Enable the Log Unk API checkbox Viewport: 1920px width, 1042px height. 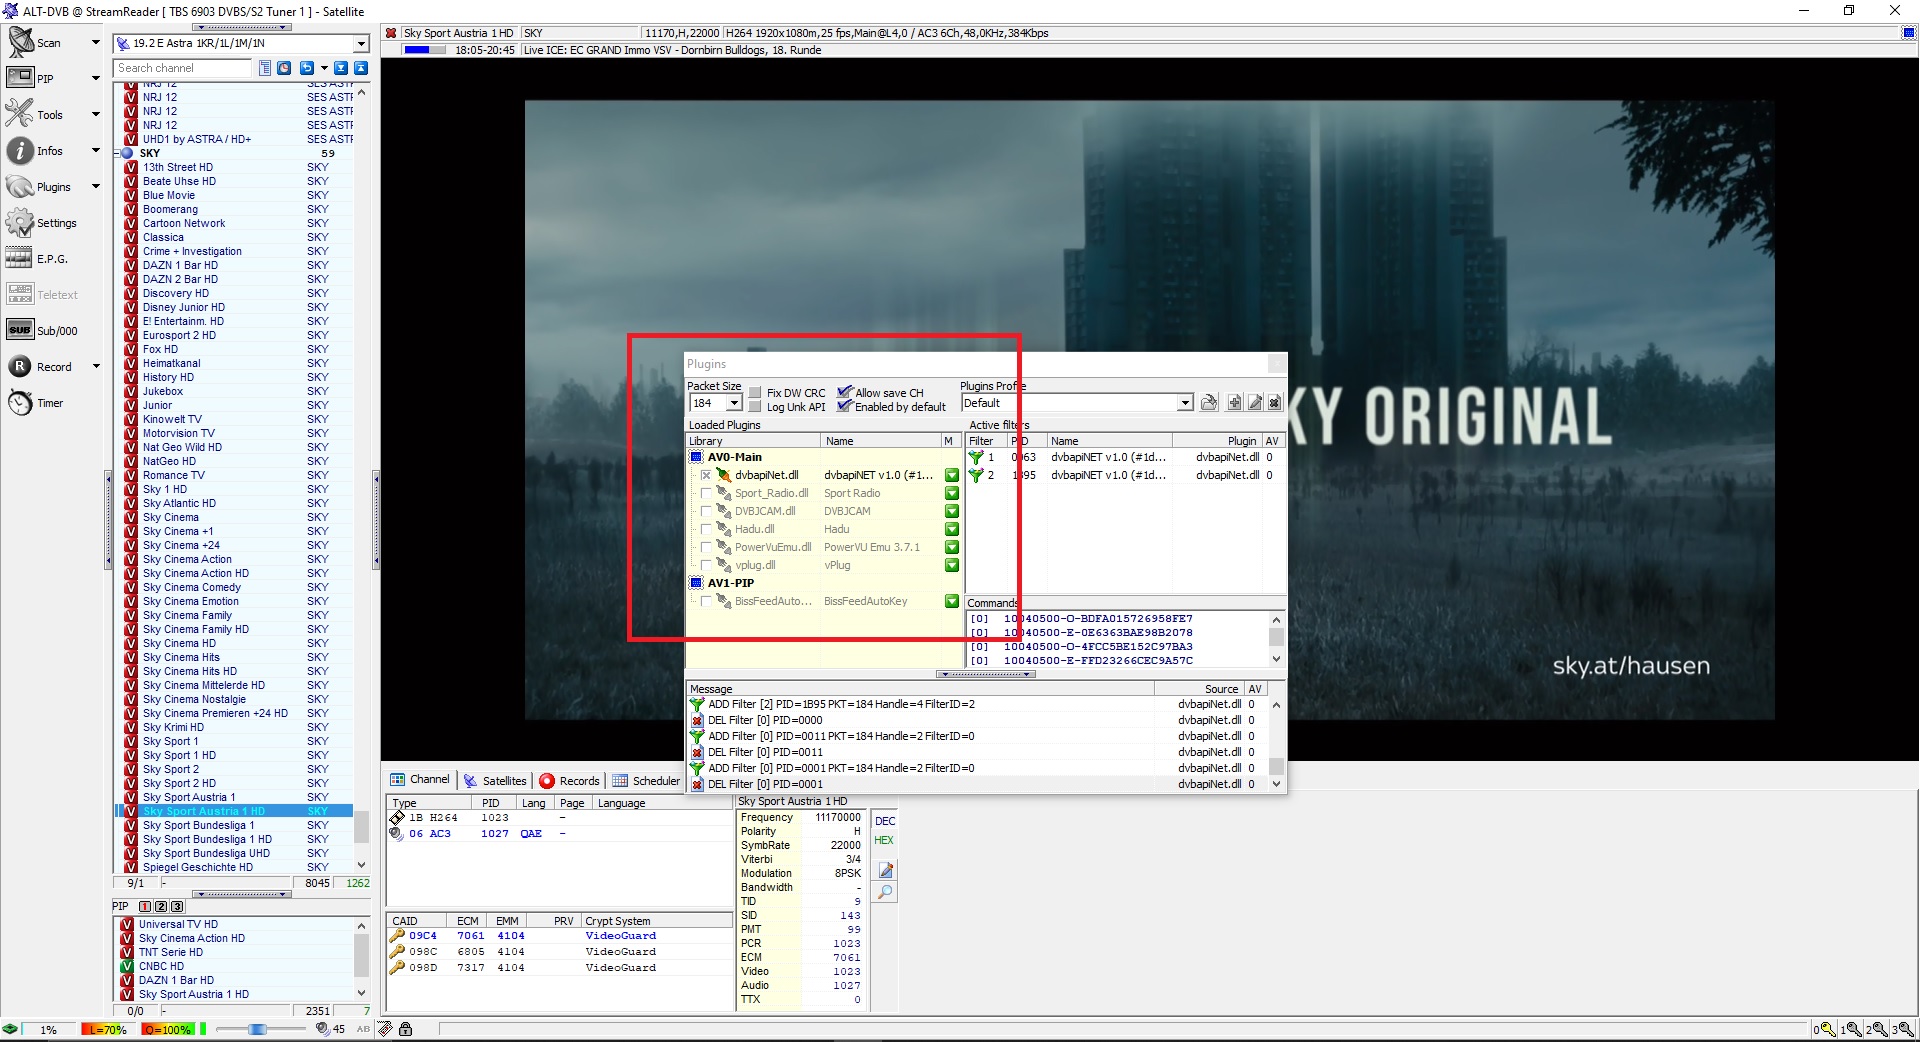click(x=756, y=407)
